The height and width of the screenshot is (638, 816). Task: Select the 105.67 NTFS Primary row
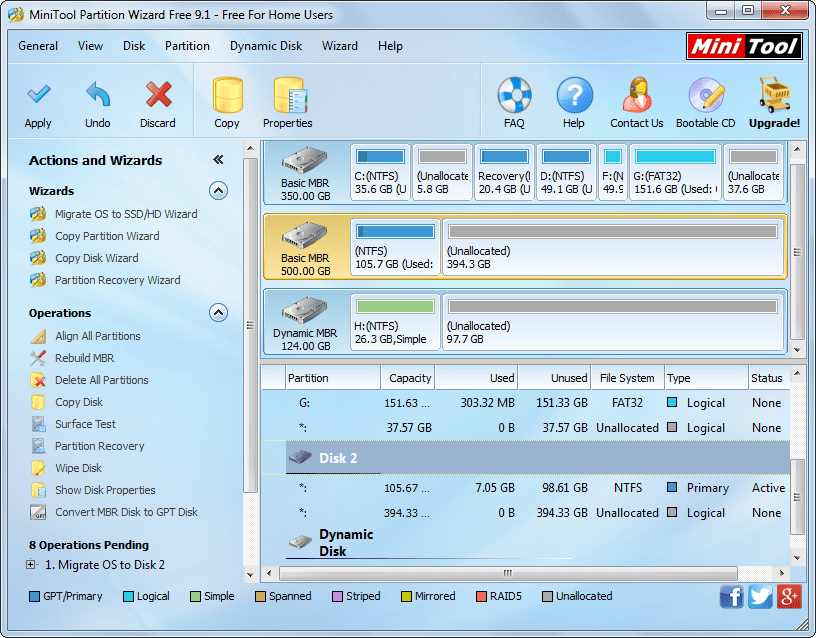pyautogui.click(x=526, y=488)
